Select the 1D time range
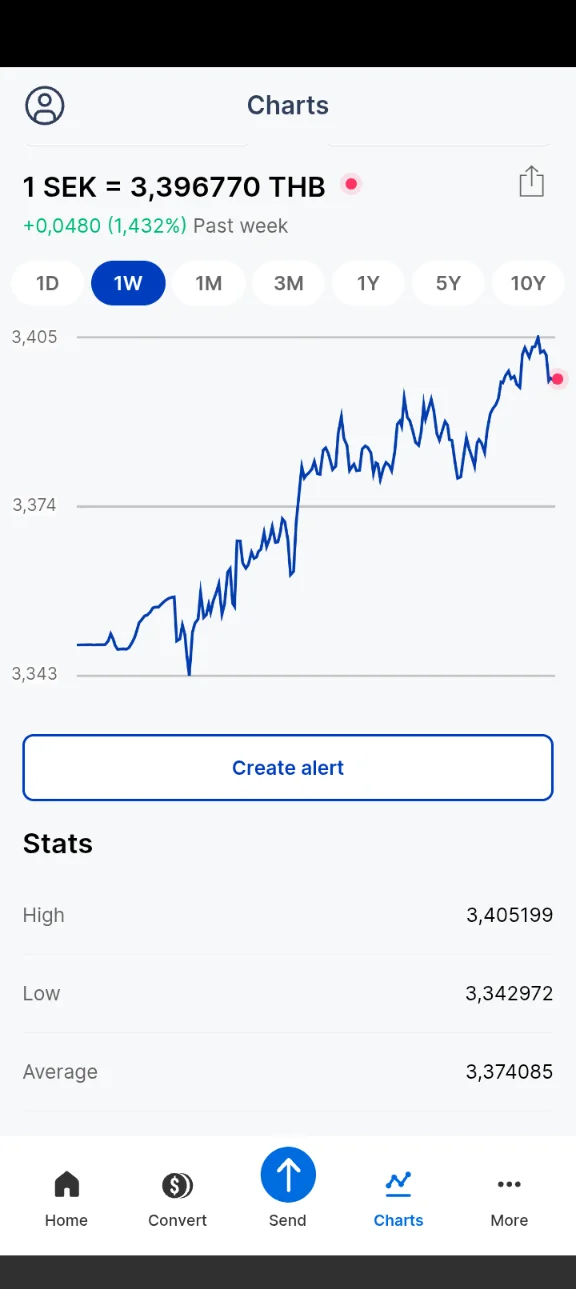 click(x=47, y=283)
